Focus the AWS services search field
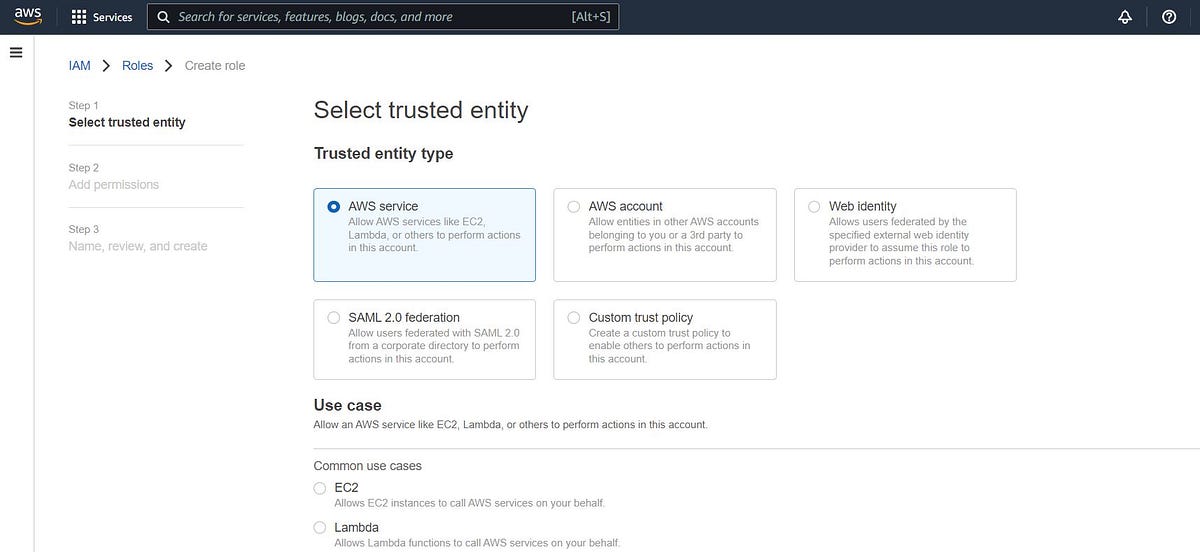1200x552 pixels. coord(383,17)
